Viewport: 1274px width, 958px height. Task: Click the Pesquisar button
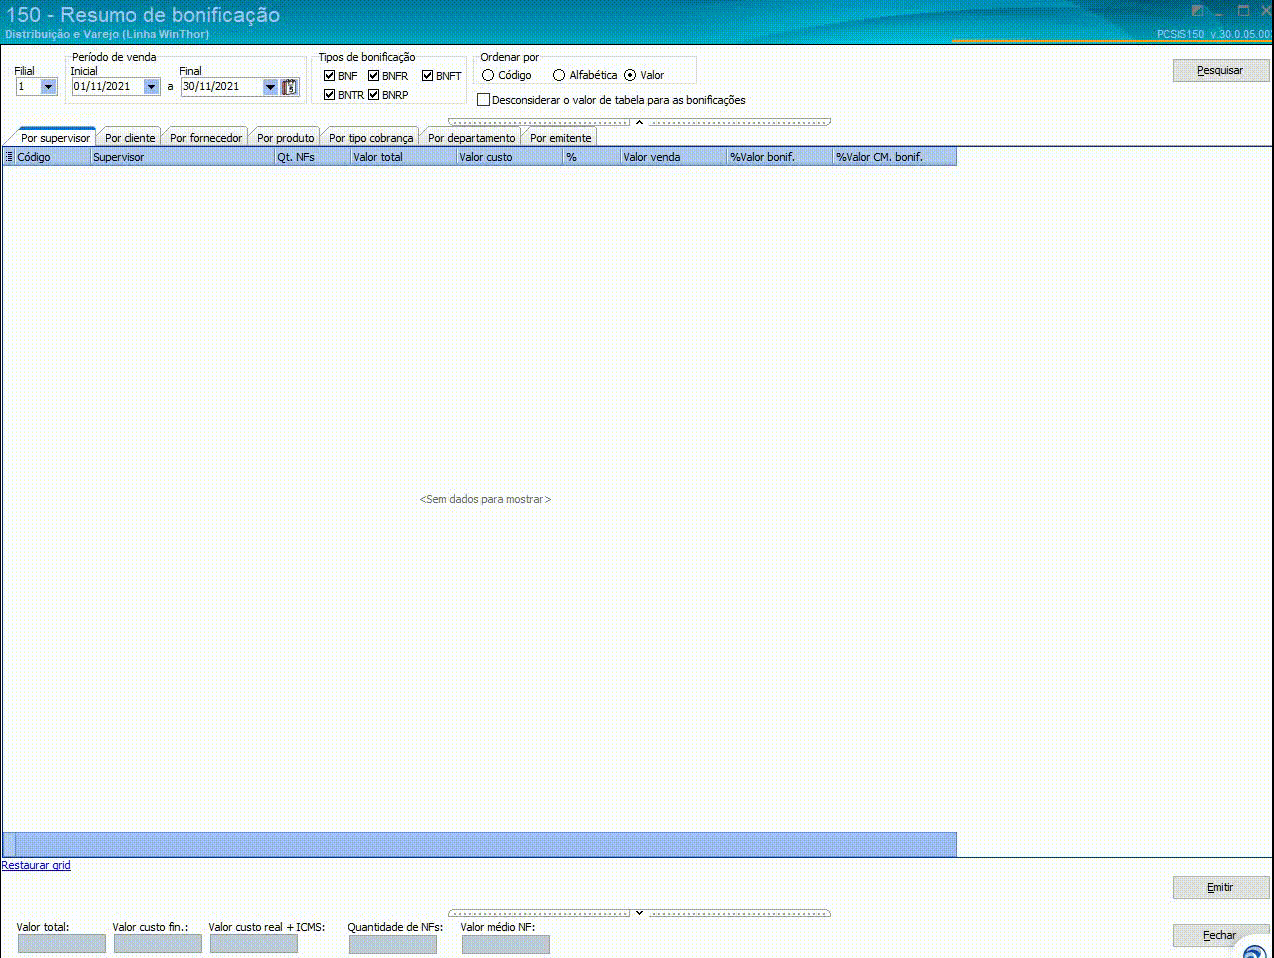point(1220,70)
